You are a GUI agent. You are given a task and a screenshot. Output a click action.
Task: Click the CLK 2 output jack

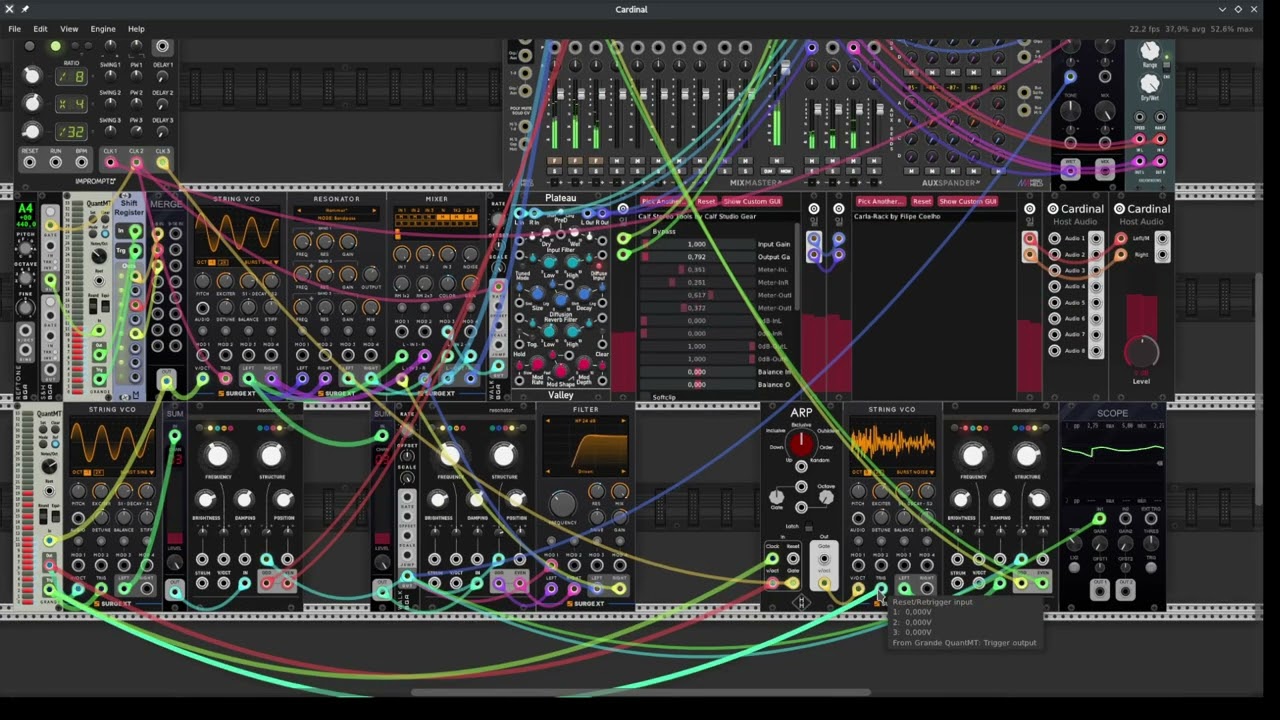pos(136,162)
